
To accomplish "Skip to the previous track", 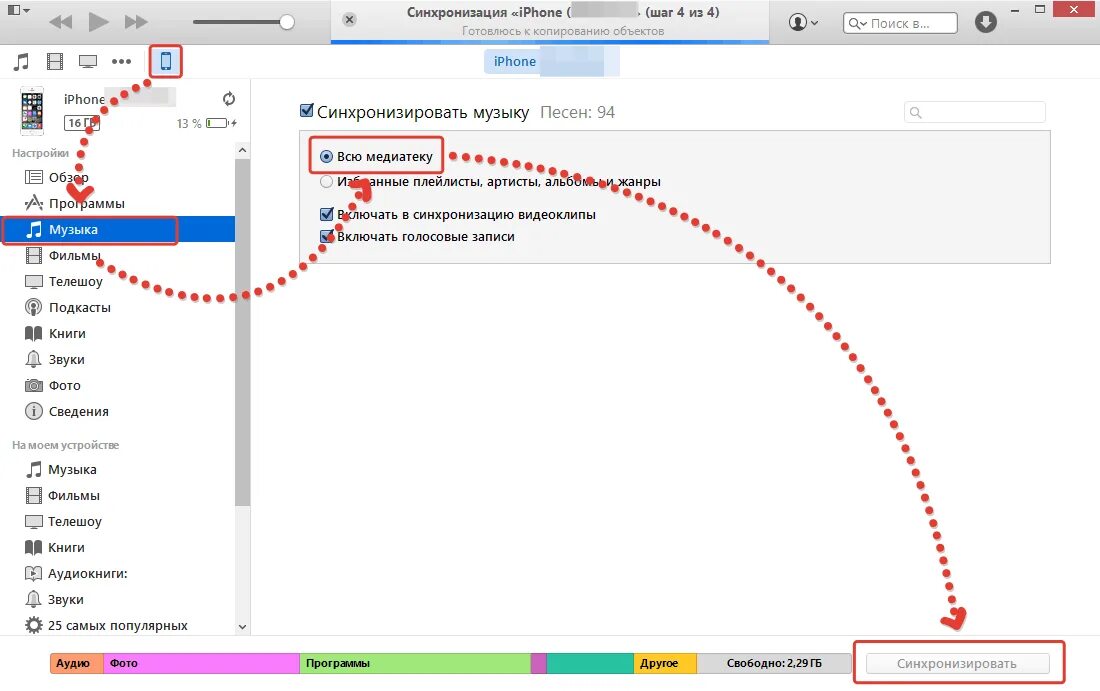I will [61, 22].
